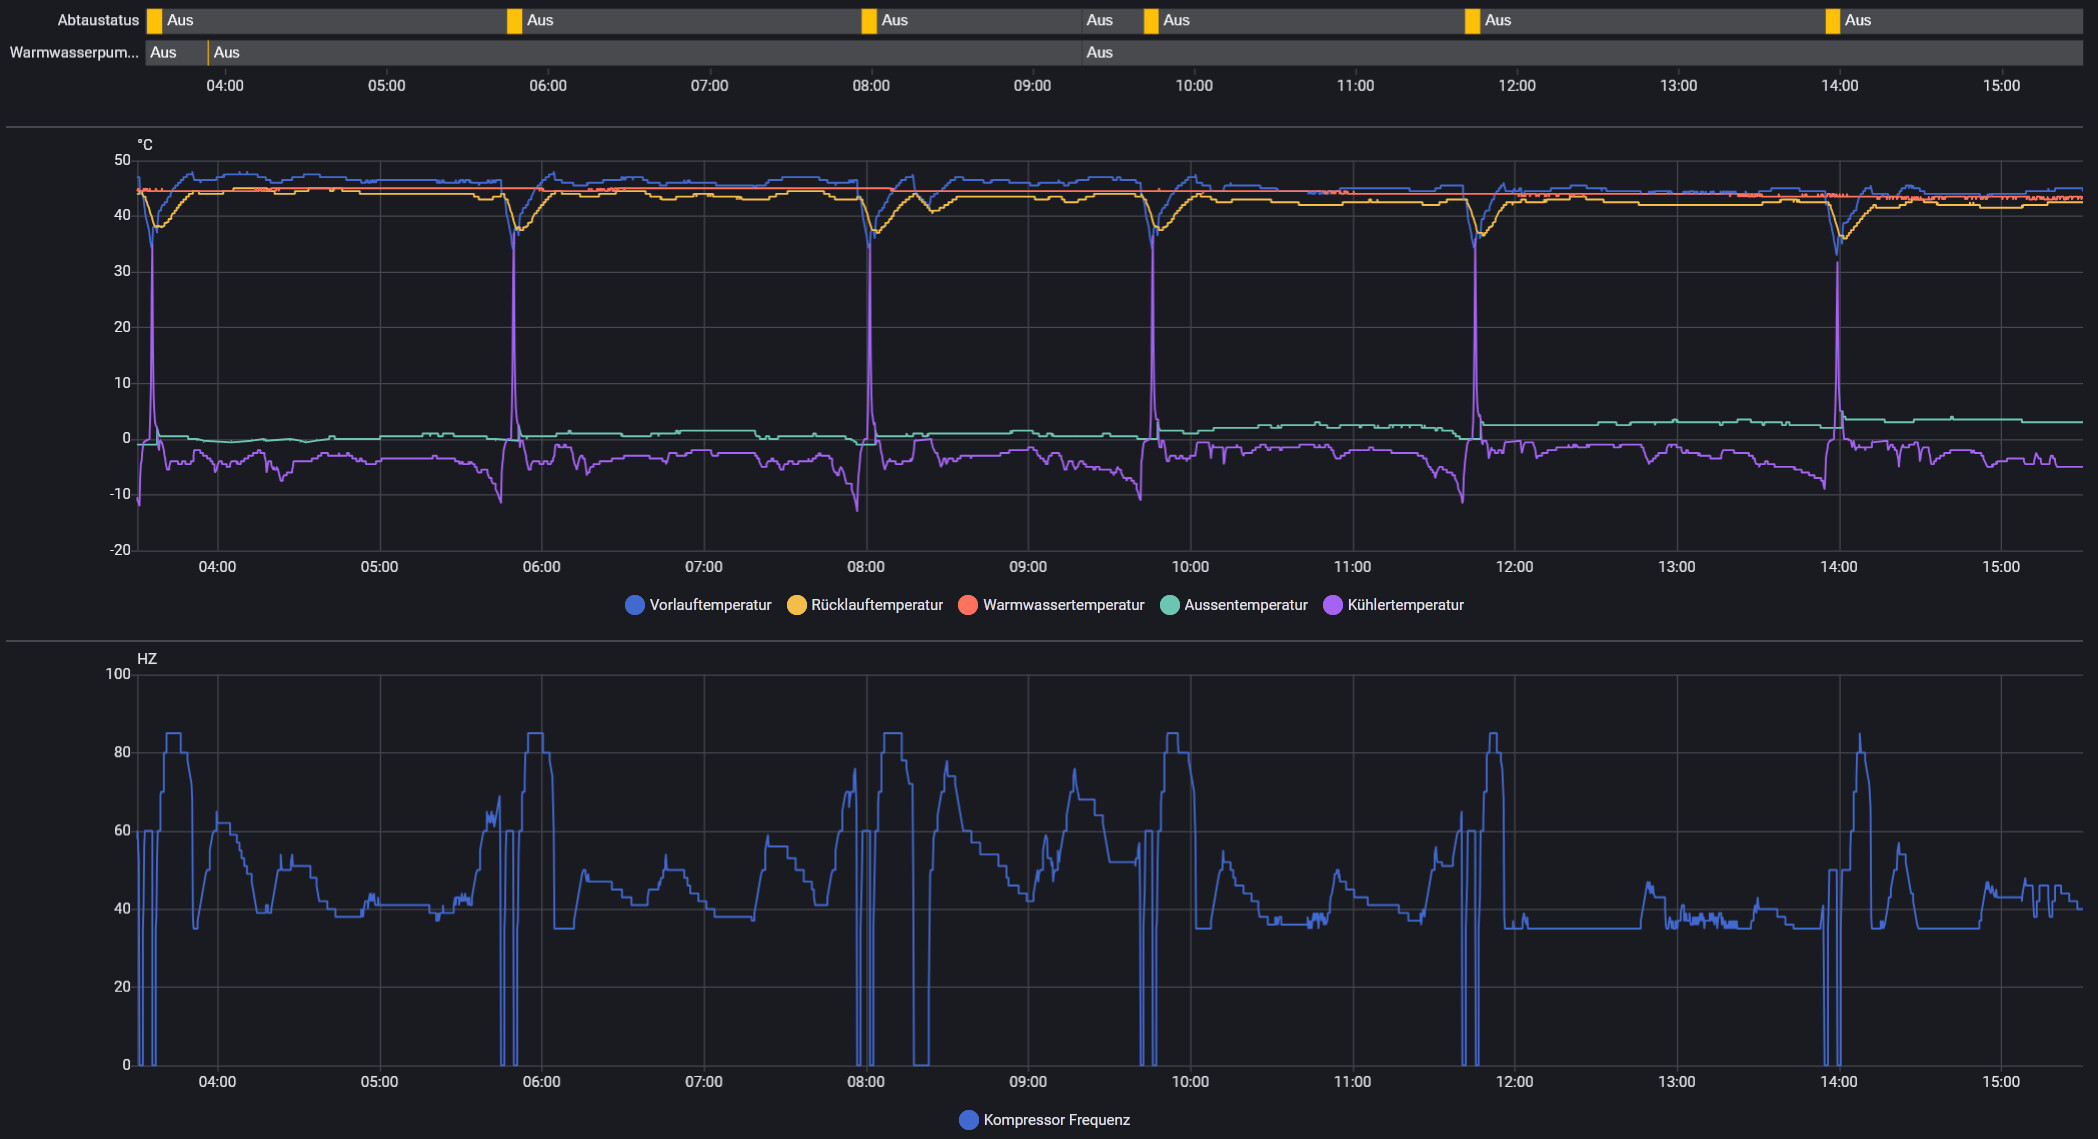Image resolution: width=2098 pixels, height=1139 pixels.
Task: Click the Abtaustatus row label
Action: [x=98, y=21]
